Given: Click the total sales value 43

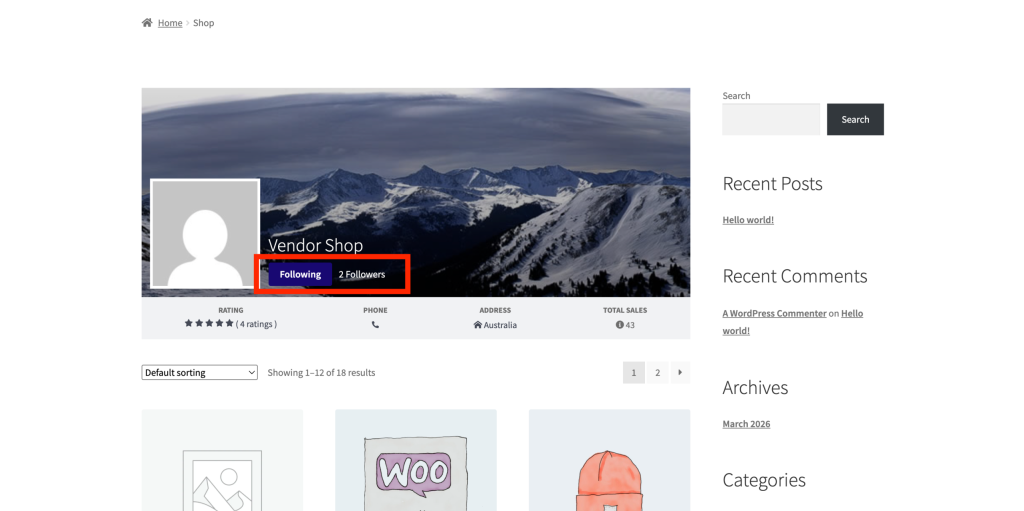Looking at the screenshot, I should click(x=630, y=325).
